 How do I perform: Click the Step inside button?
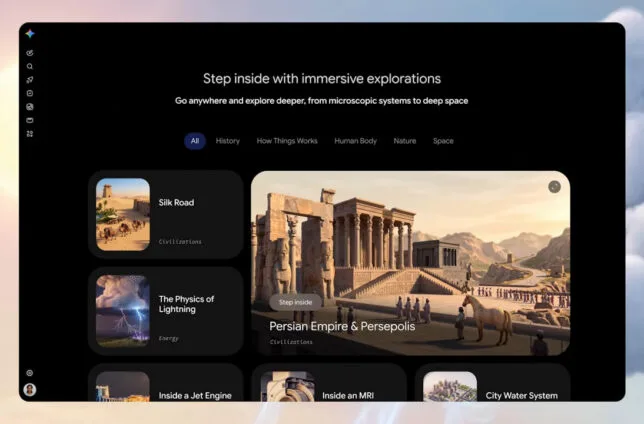pos(295,302)
